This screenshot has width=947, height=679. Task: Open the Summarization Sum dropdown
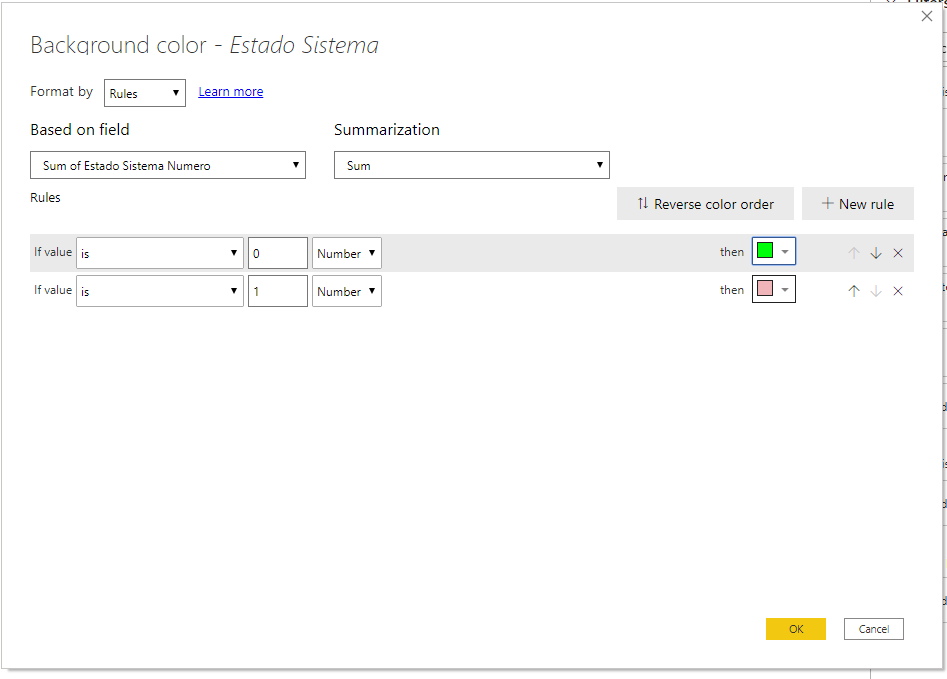point(472,165)
